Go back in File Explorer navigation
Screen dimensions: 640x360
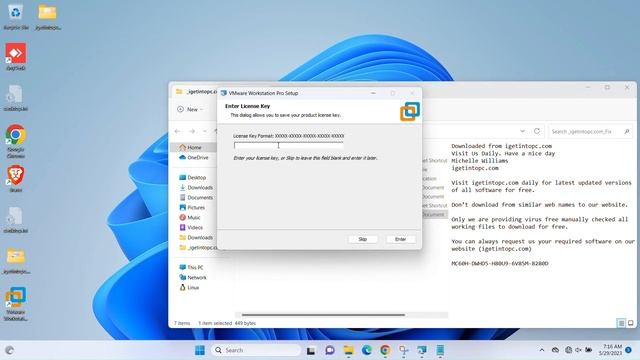(x=177, y=131)
